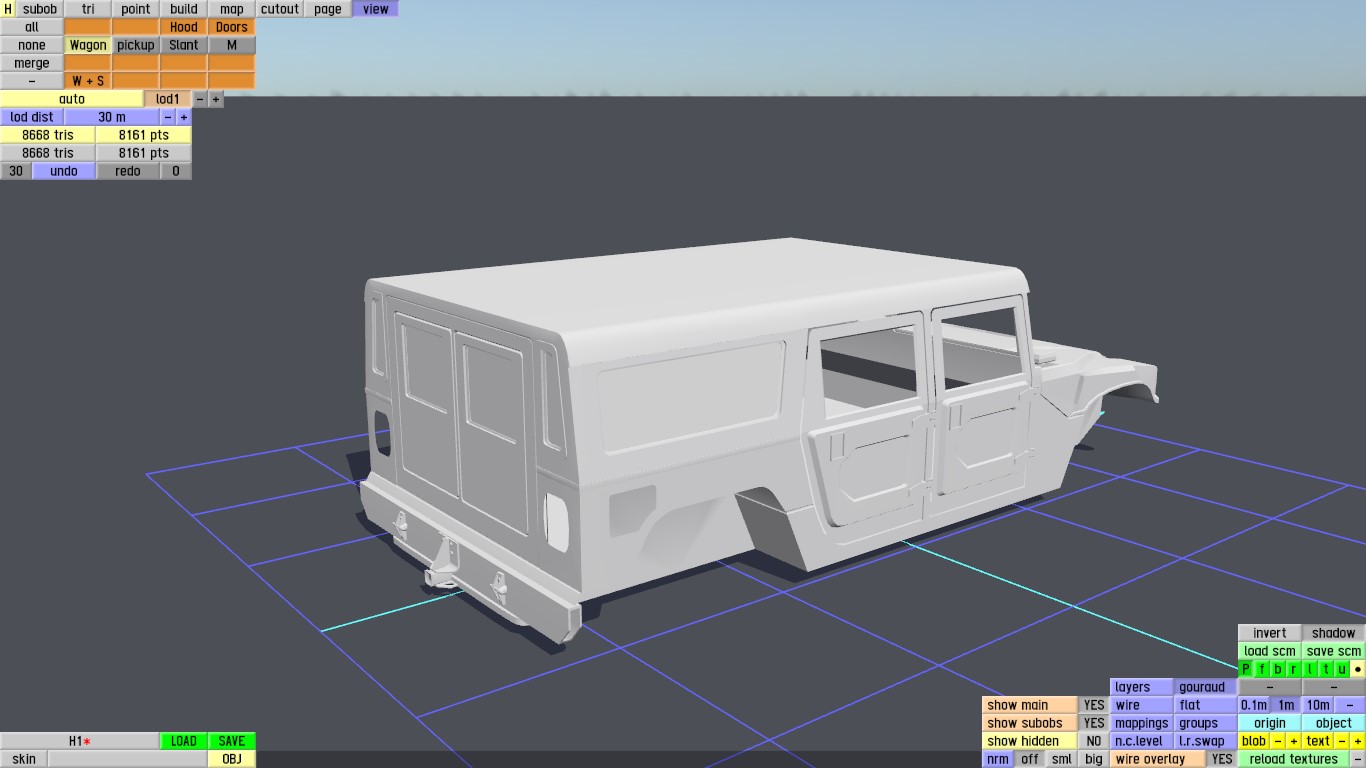
Task: Switch to the build tab
Action: [184, 9]
